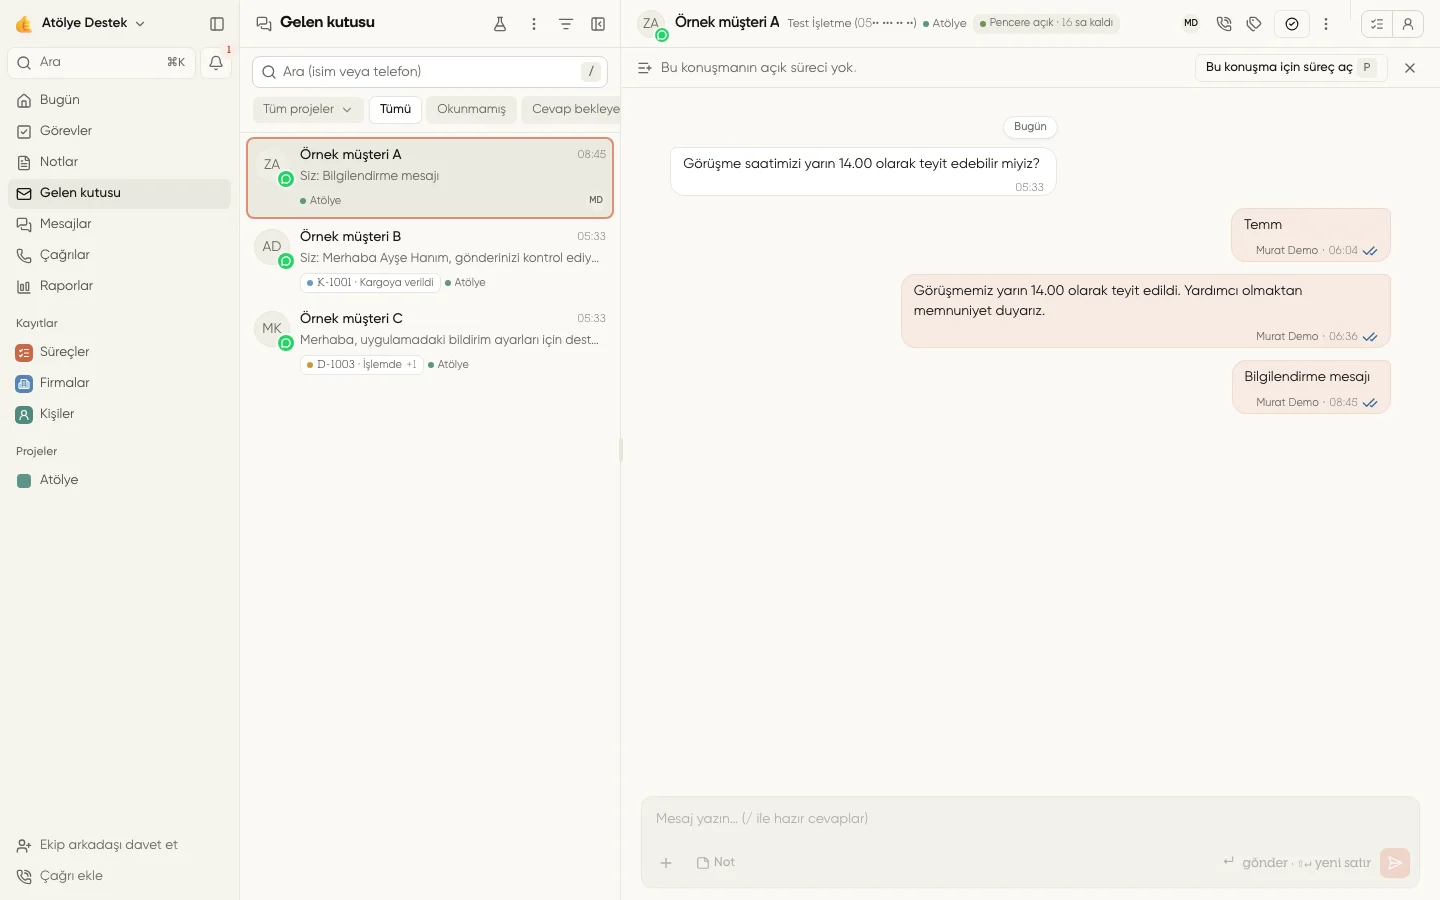Click the tag icon in the chat header
The height and width of the screenshot is (900, 1440).
click(1254, 24)
